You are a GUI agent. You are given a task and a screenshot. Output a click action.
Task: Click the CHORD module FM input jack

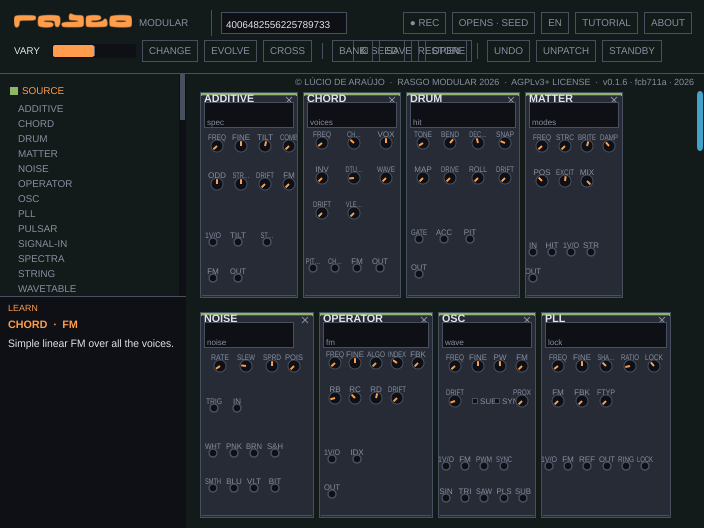(357, 268)
